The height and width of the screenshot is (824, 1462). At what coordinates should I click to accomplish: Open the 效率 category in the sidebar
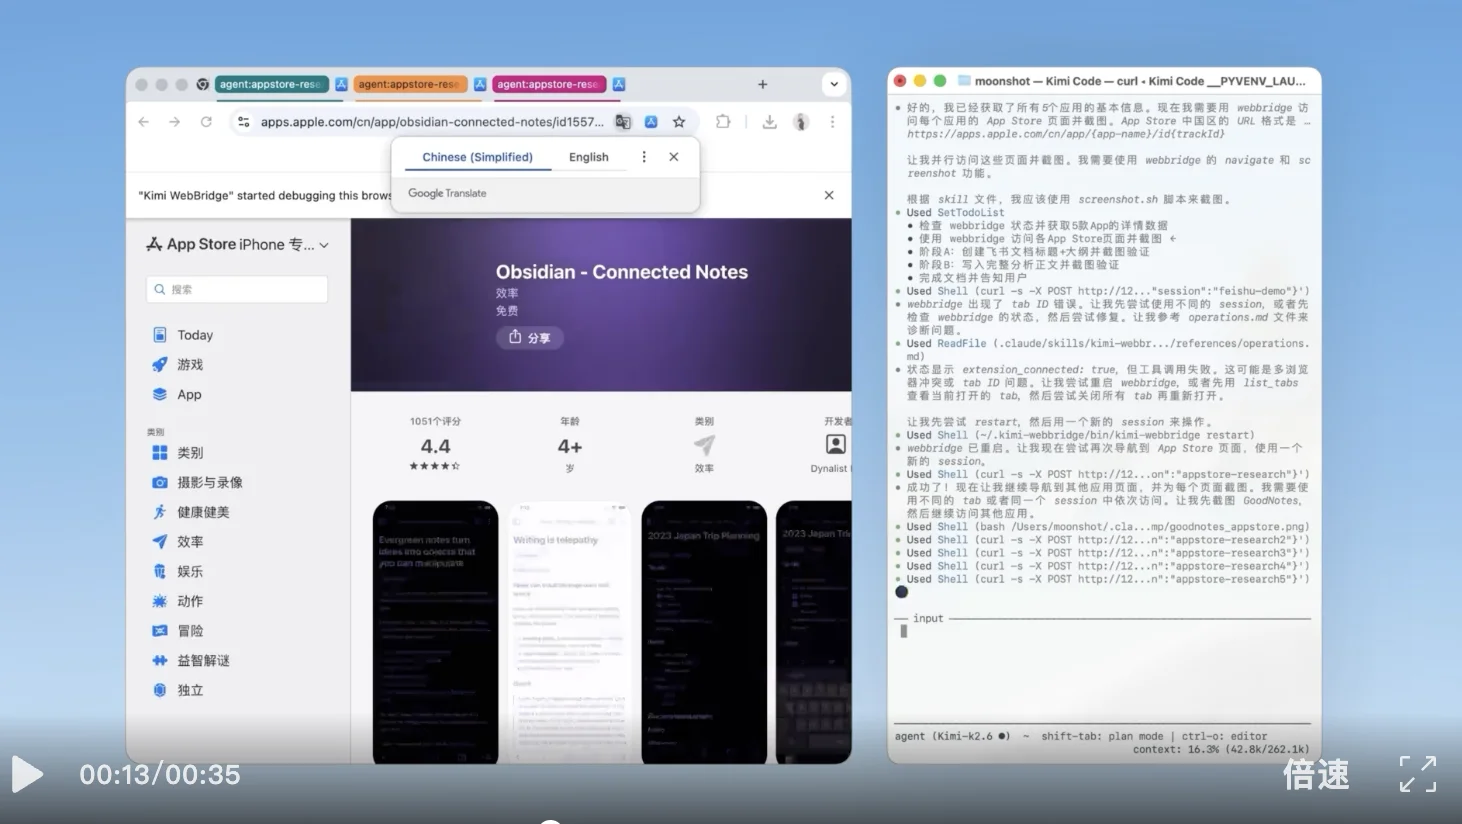coord(190,542)
